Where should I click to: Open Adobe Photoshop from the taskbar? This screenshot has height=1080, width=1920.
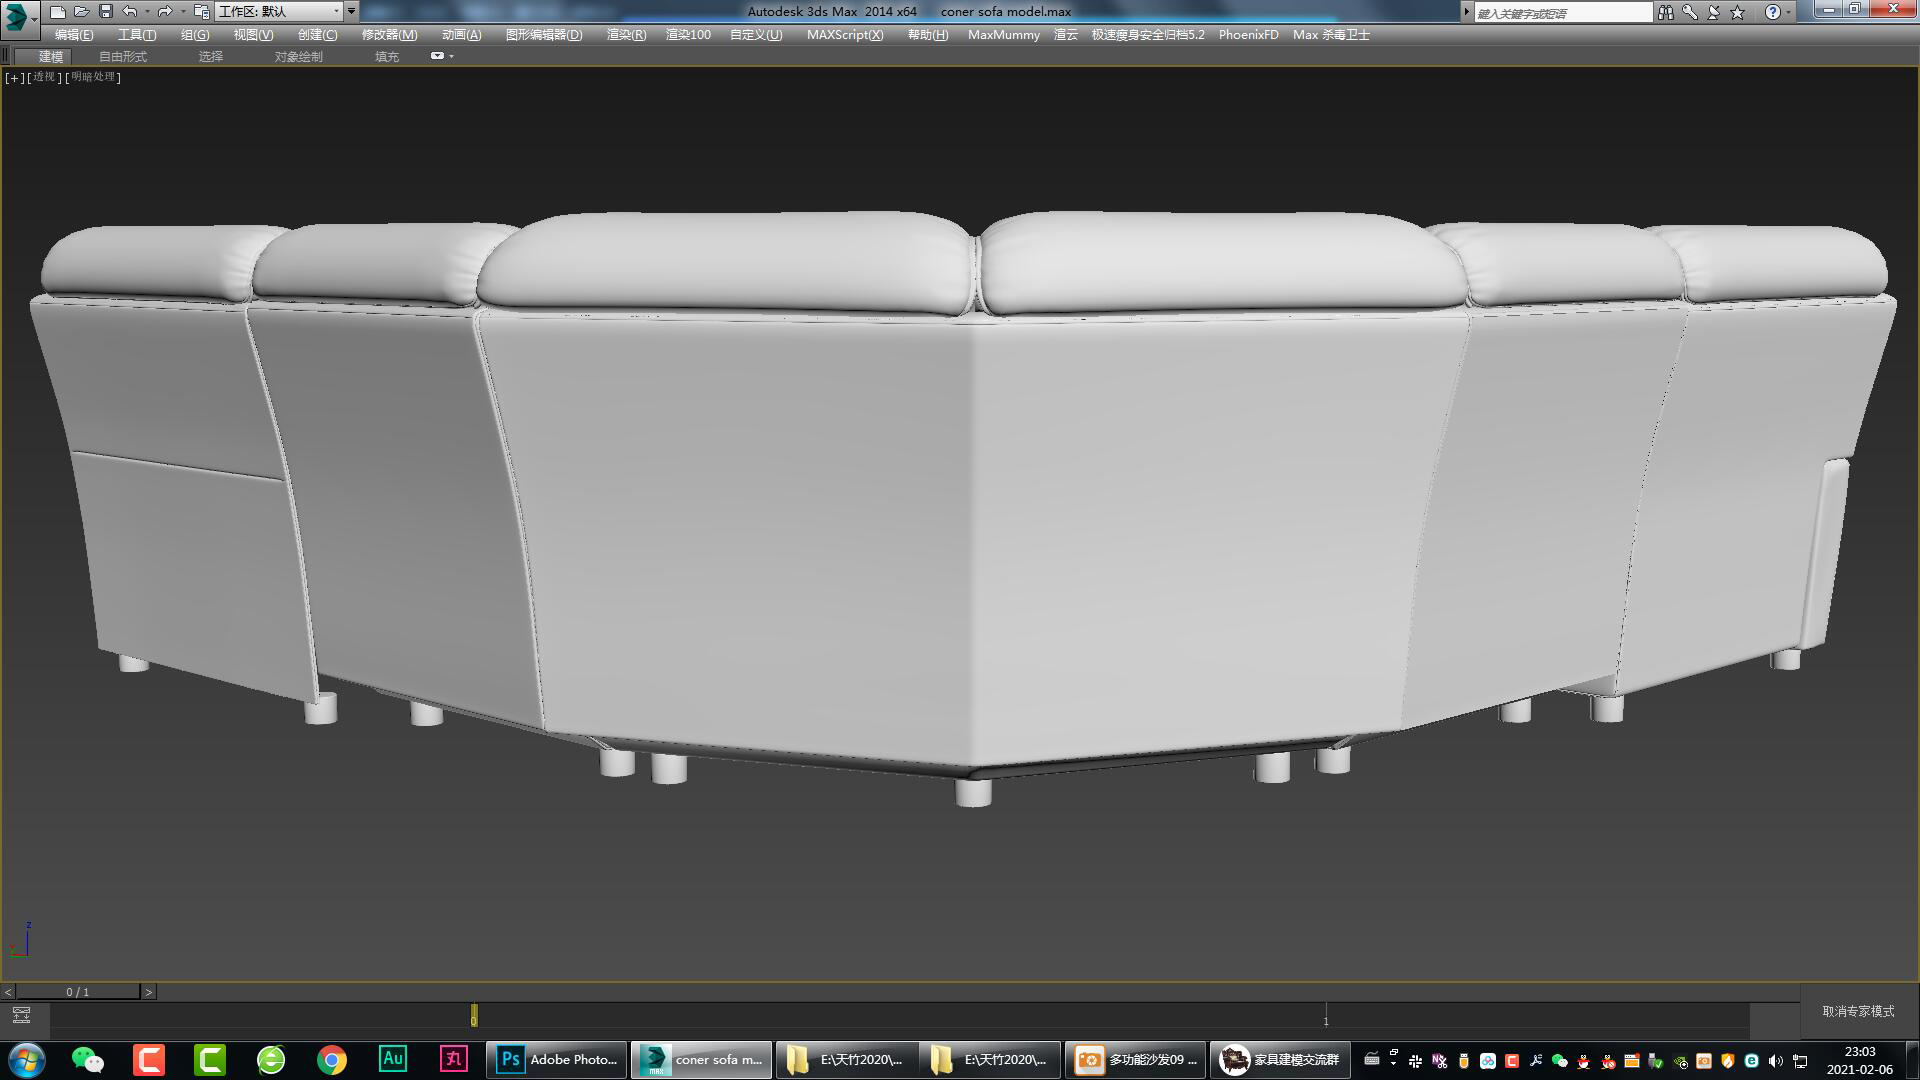(x=556, y=1059)
